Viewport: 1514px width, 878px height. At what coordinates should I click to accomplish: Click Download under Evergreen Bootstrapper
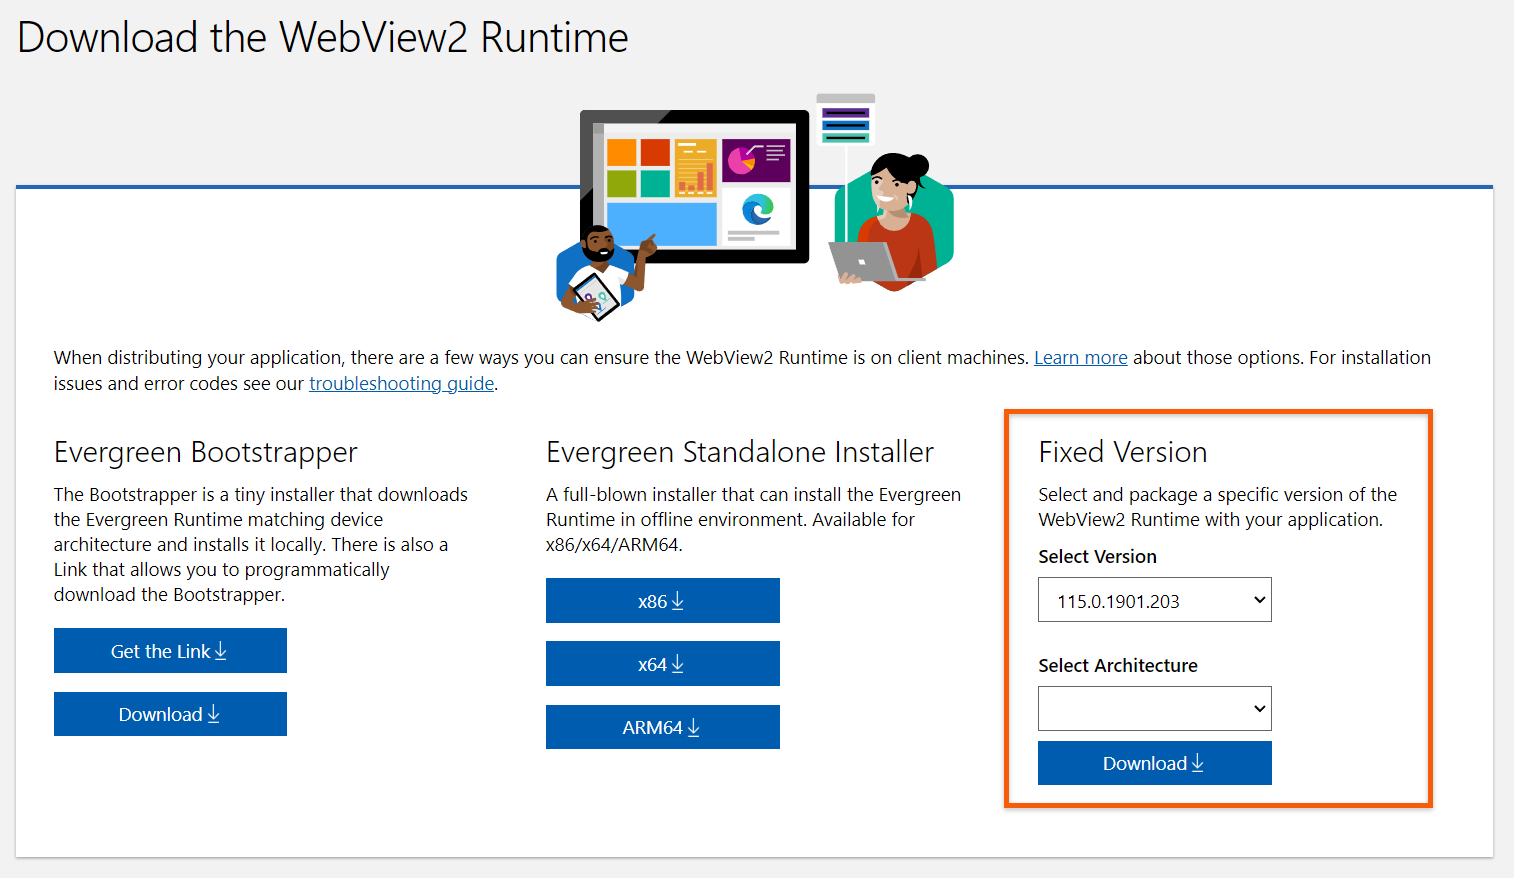(170, 713)
